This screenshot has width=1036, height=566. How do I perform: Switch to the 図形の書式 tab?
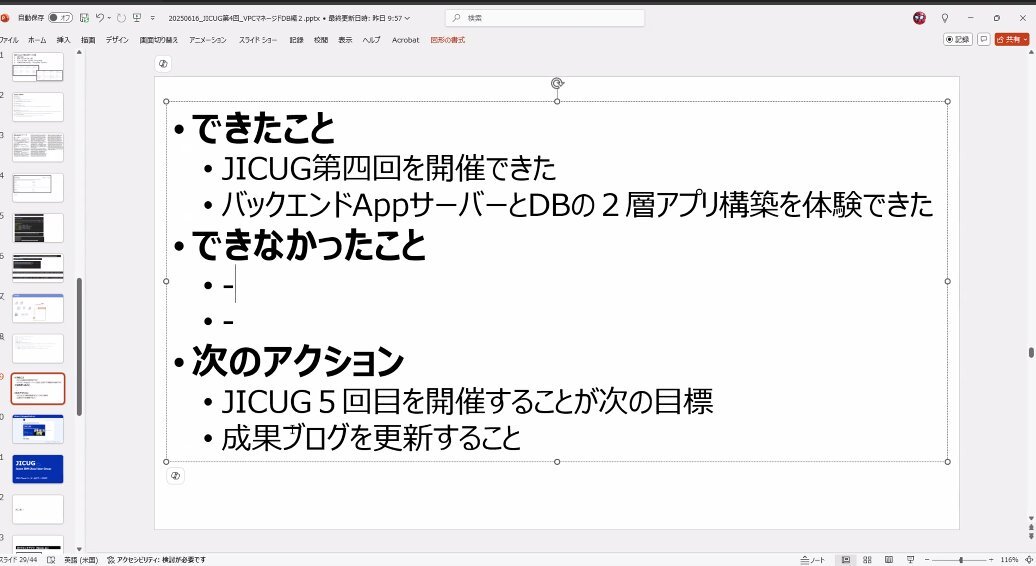448,40
